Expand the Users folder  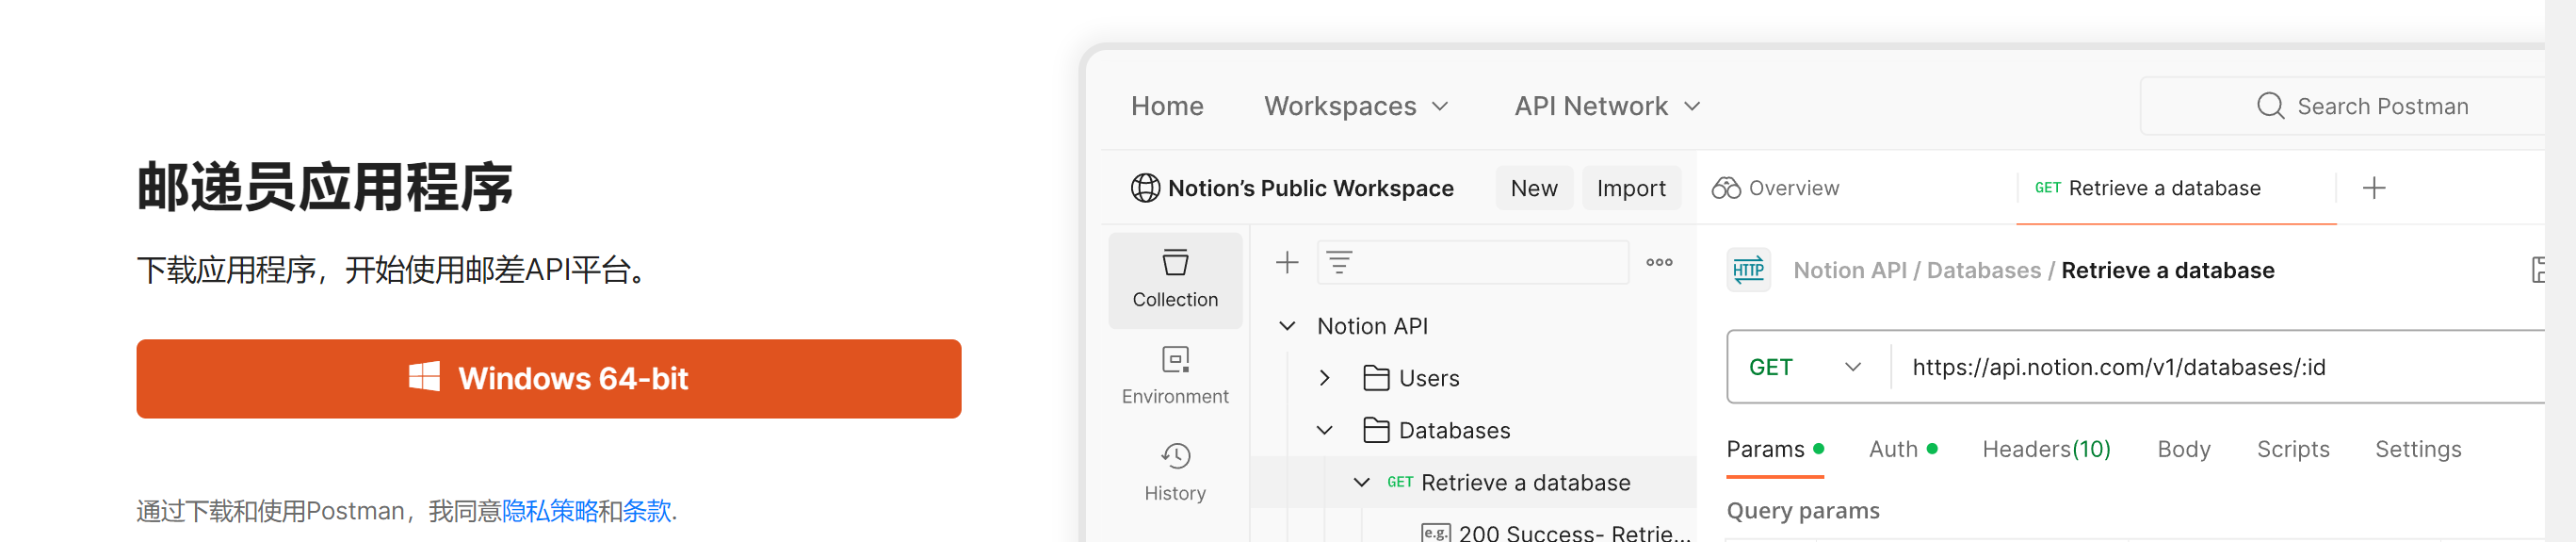coord(1324,378)
